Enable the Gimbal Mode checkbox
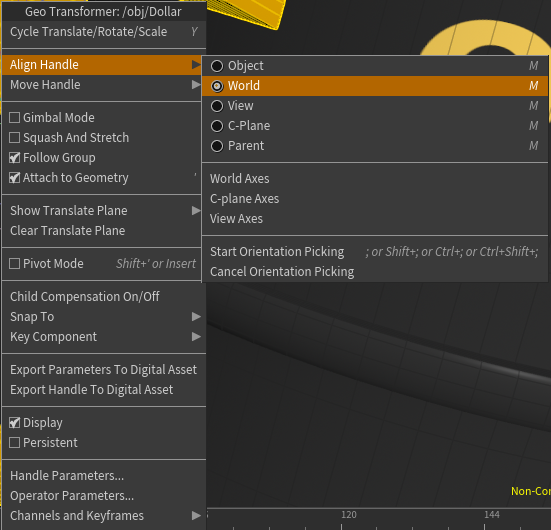 pos(14,118)
